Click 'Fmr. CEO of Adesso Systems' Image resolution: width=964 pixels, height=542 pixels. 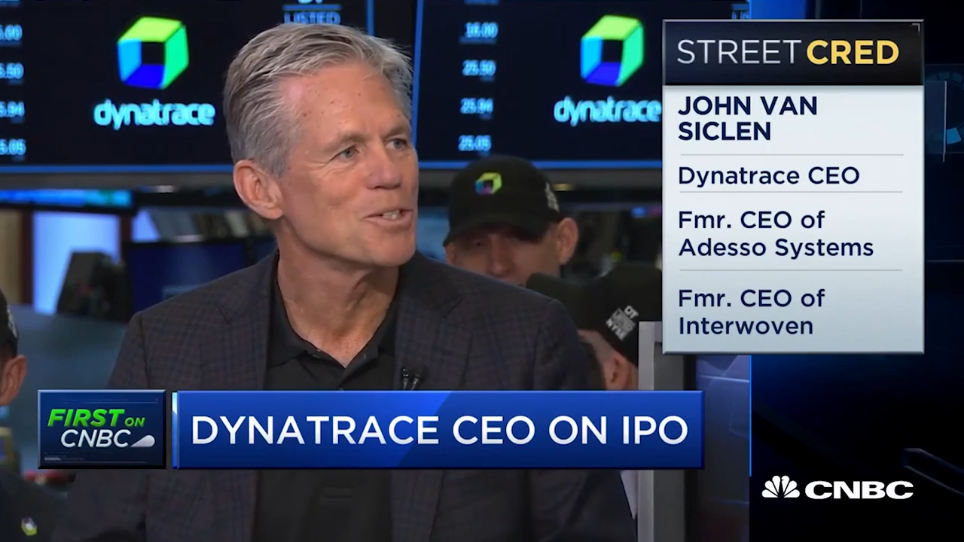pos(775,234)
